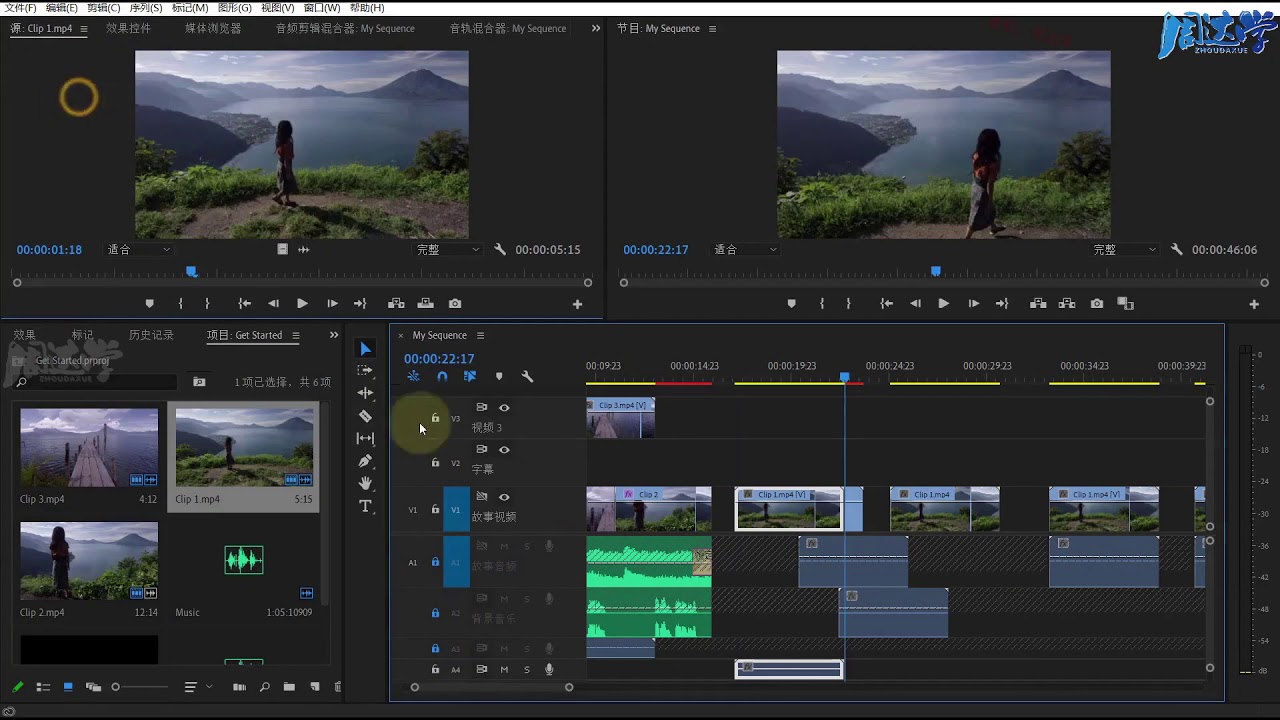Create new bin in project panel
The width and height of the screenshot is (1280, 720).
tap(289, 687)
